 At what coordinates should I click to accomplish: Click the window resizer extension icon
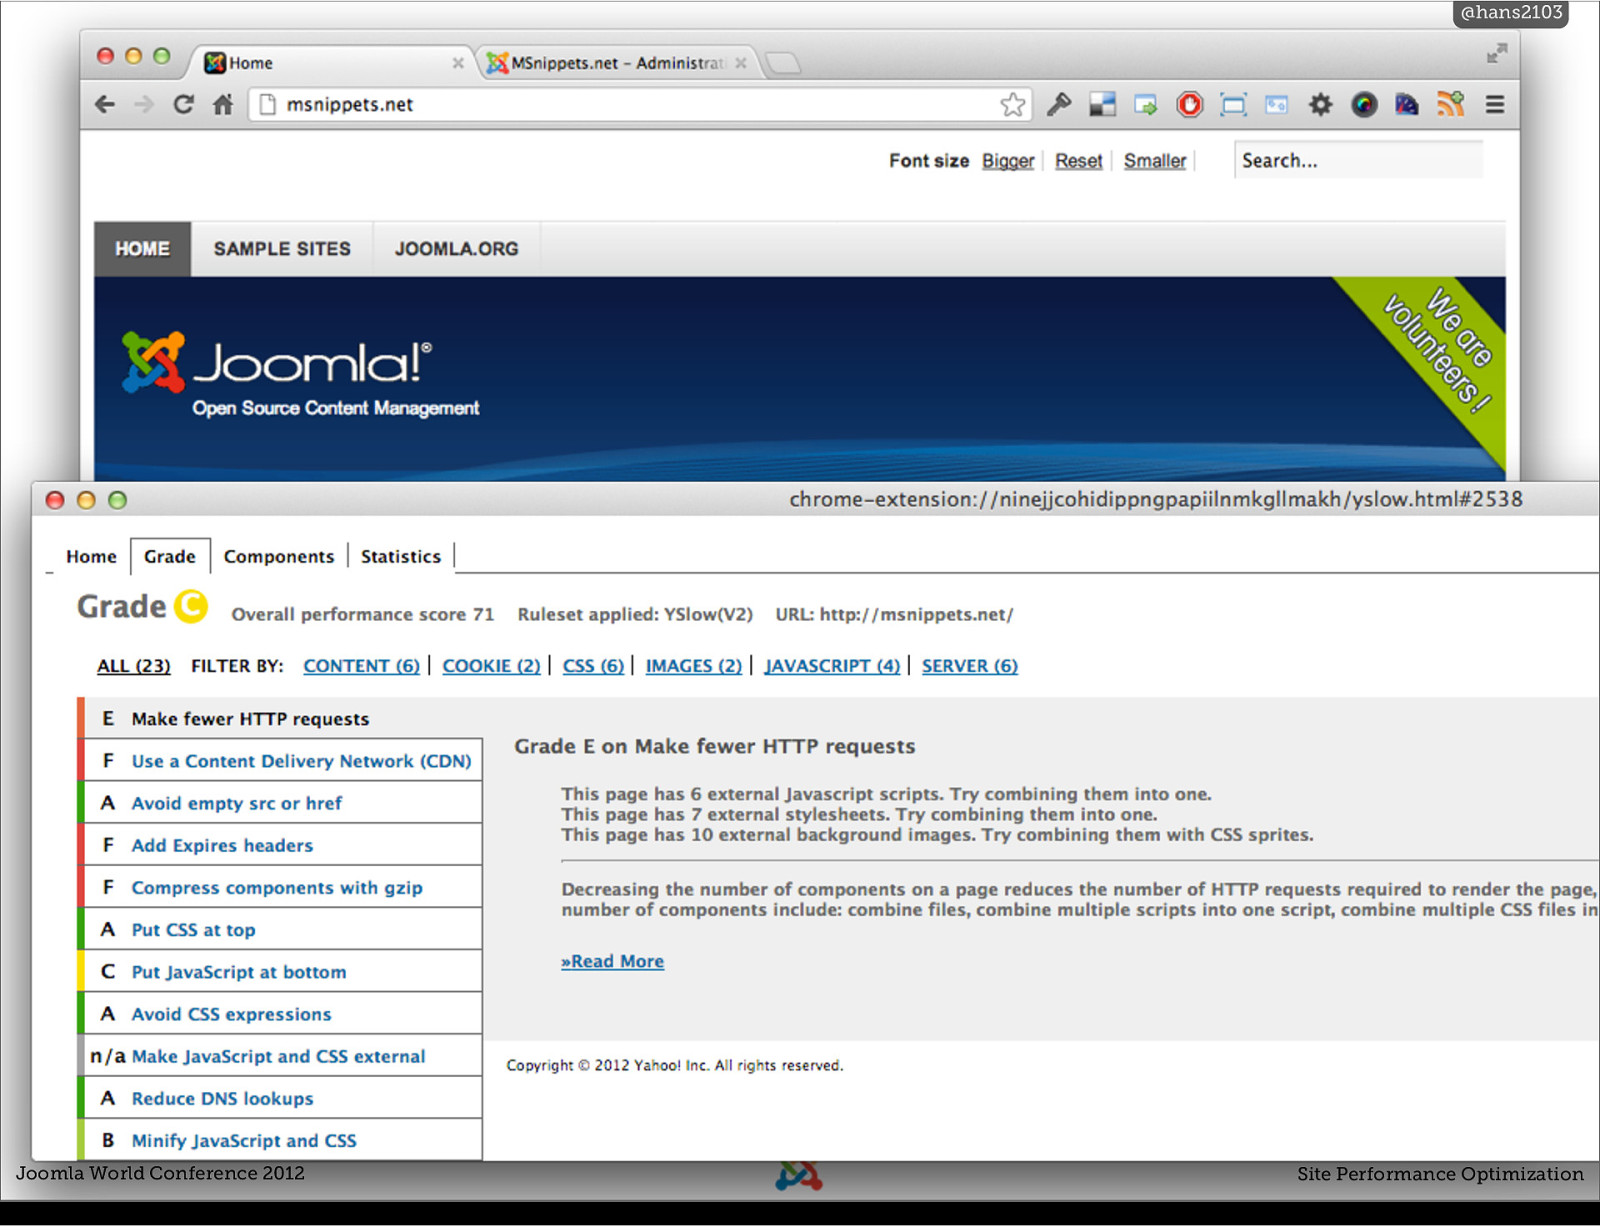point(1234,104)
